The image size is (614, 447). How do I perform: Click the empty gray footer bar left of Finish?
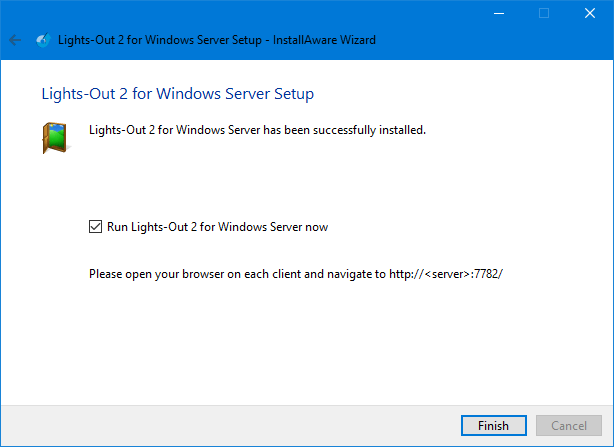(231, 426)
